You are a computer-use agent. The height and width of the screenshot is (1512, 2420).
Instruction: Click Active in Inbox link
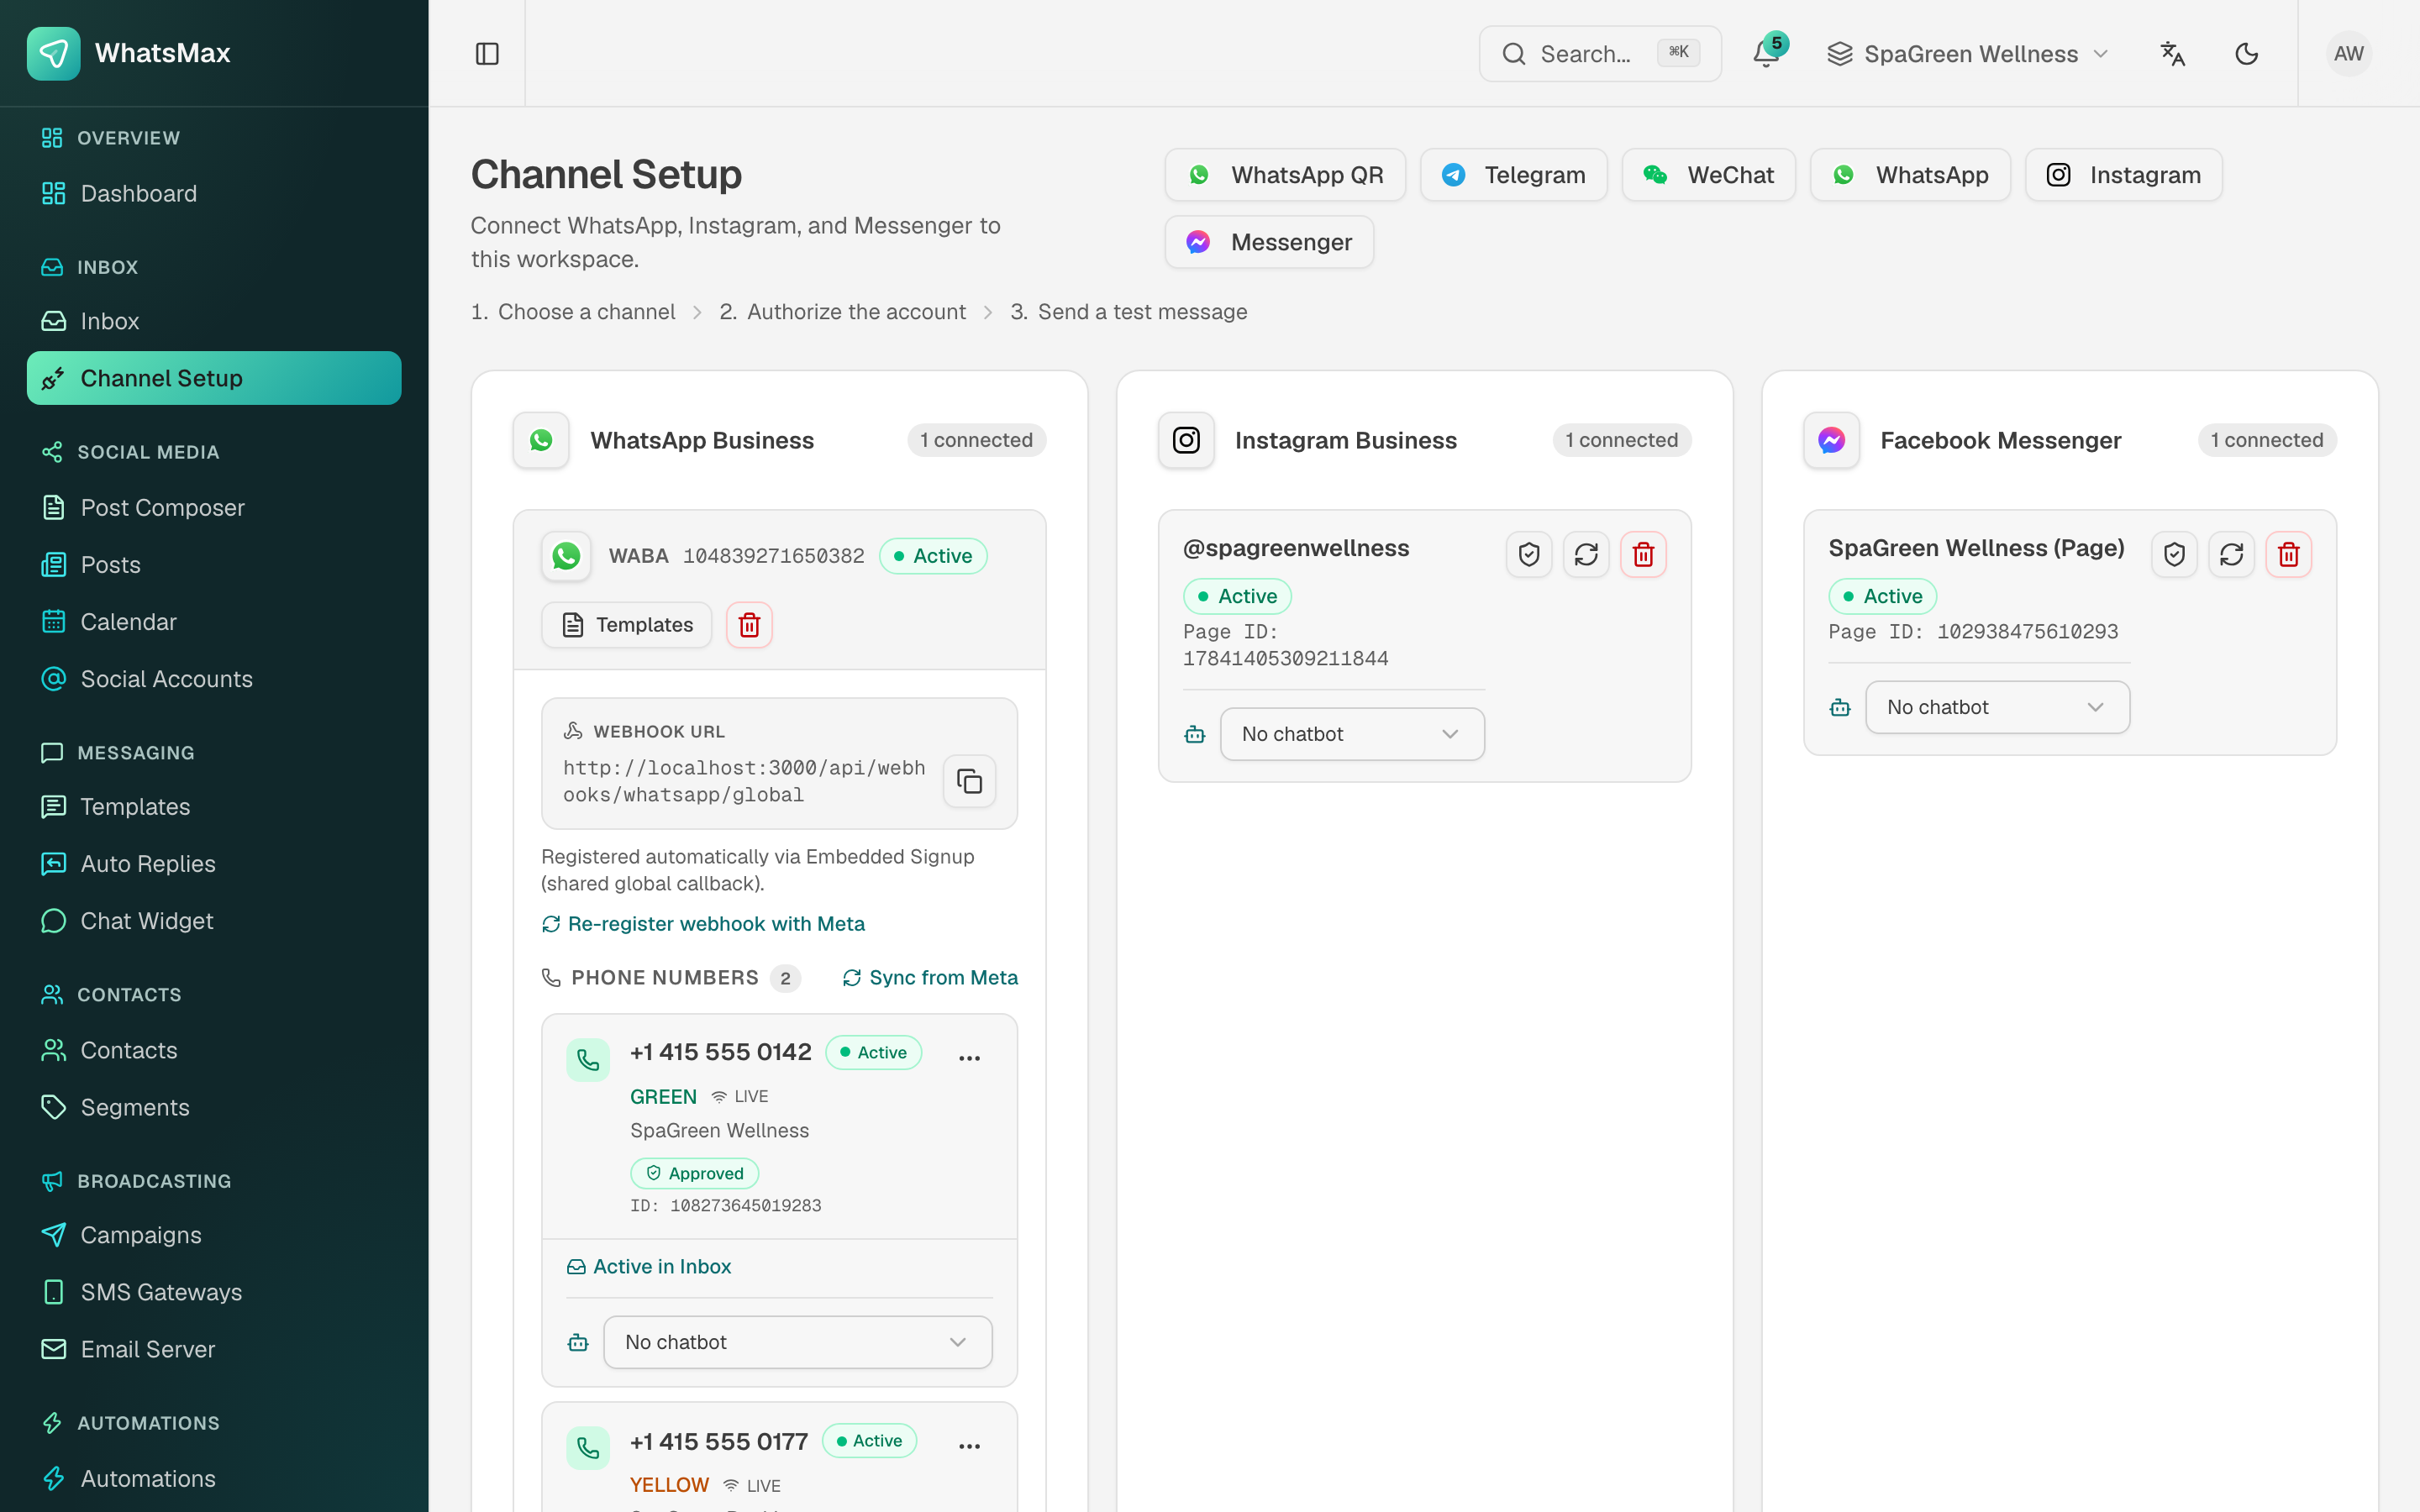[x=649, y=1267]
